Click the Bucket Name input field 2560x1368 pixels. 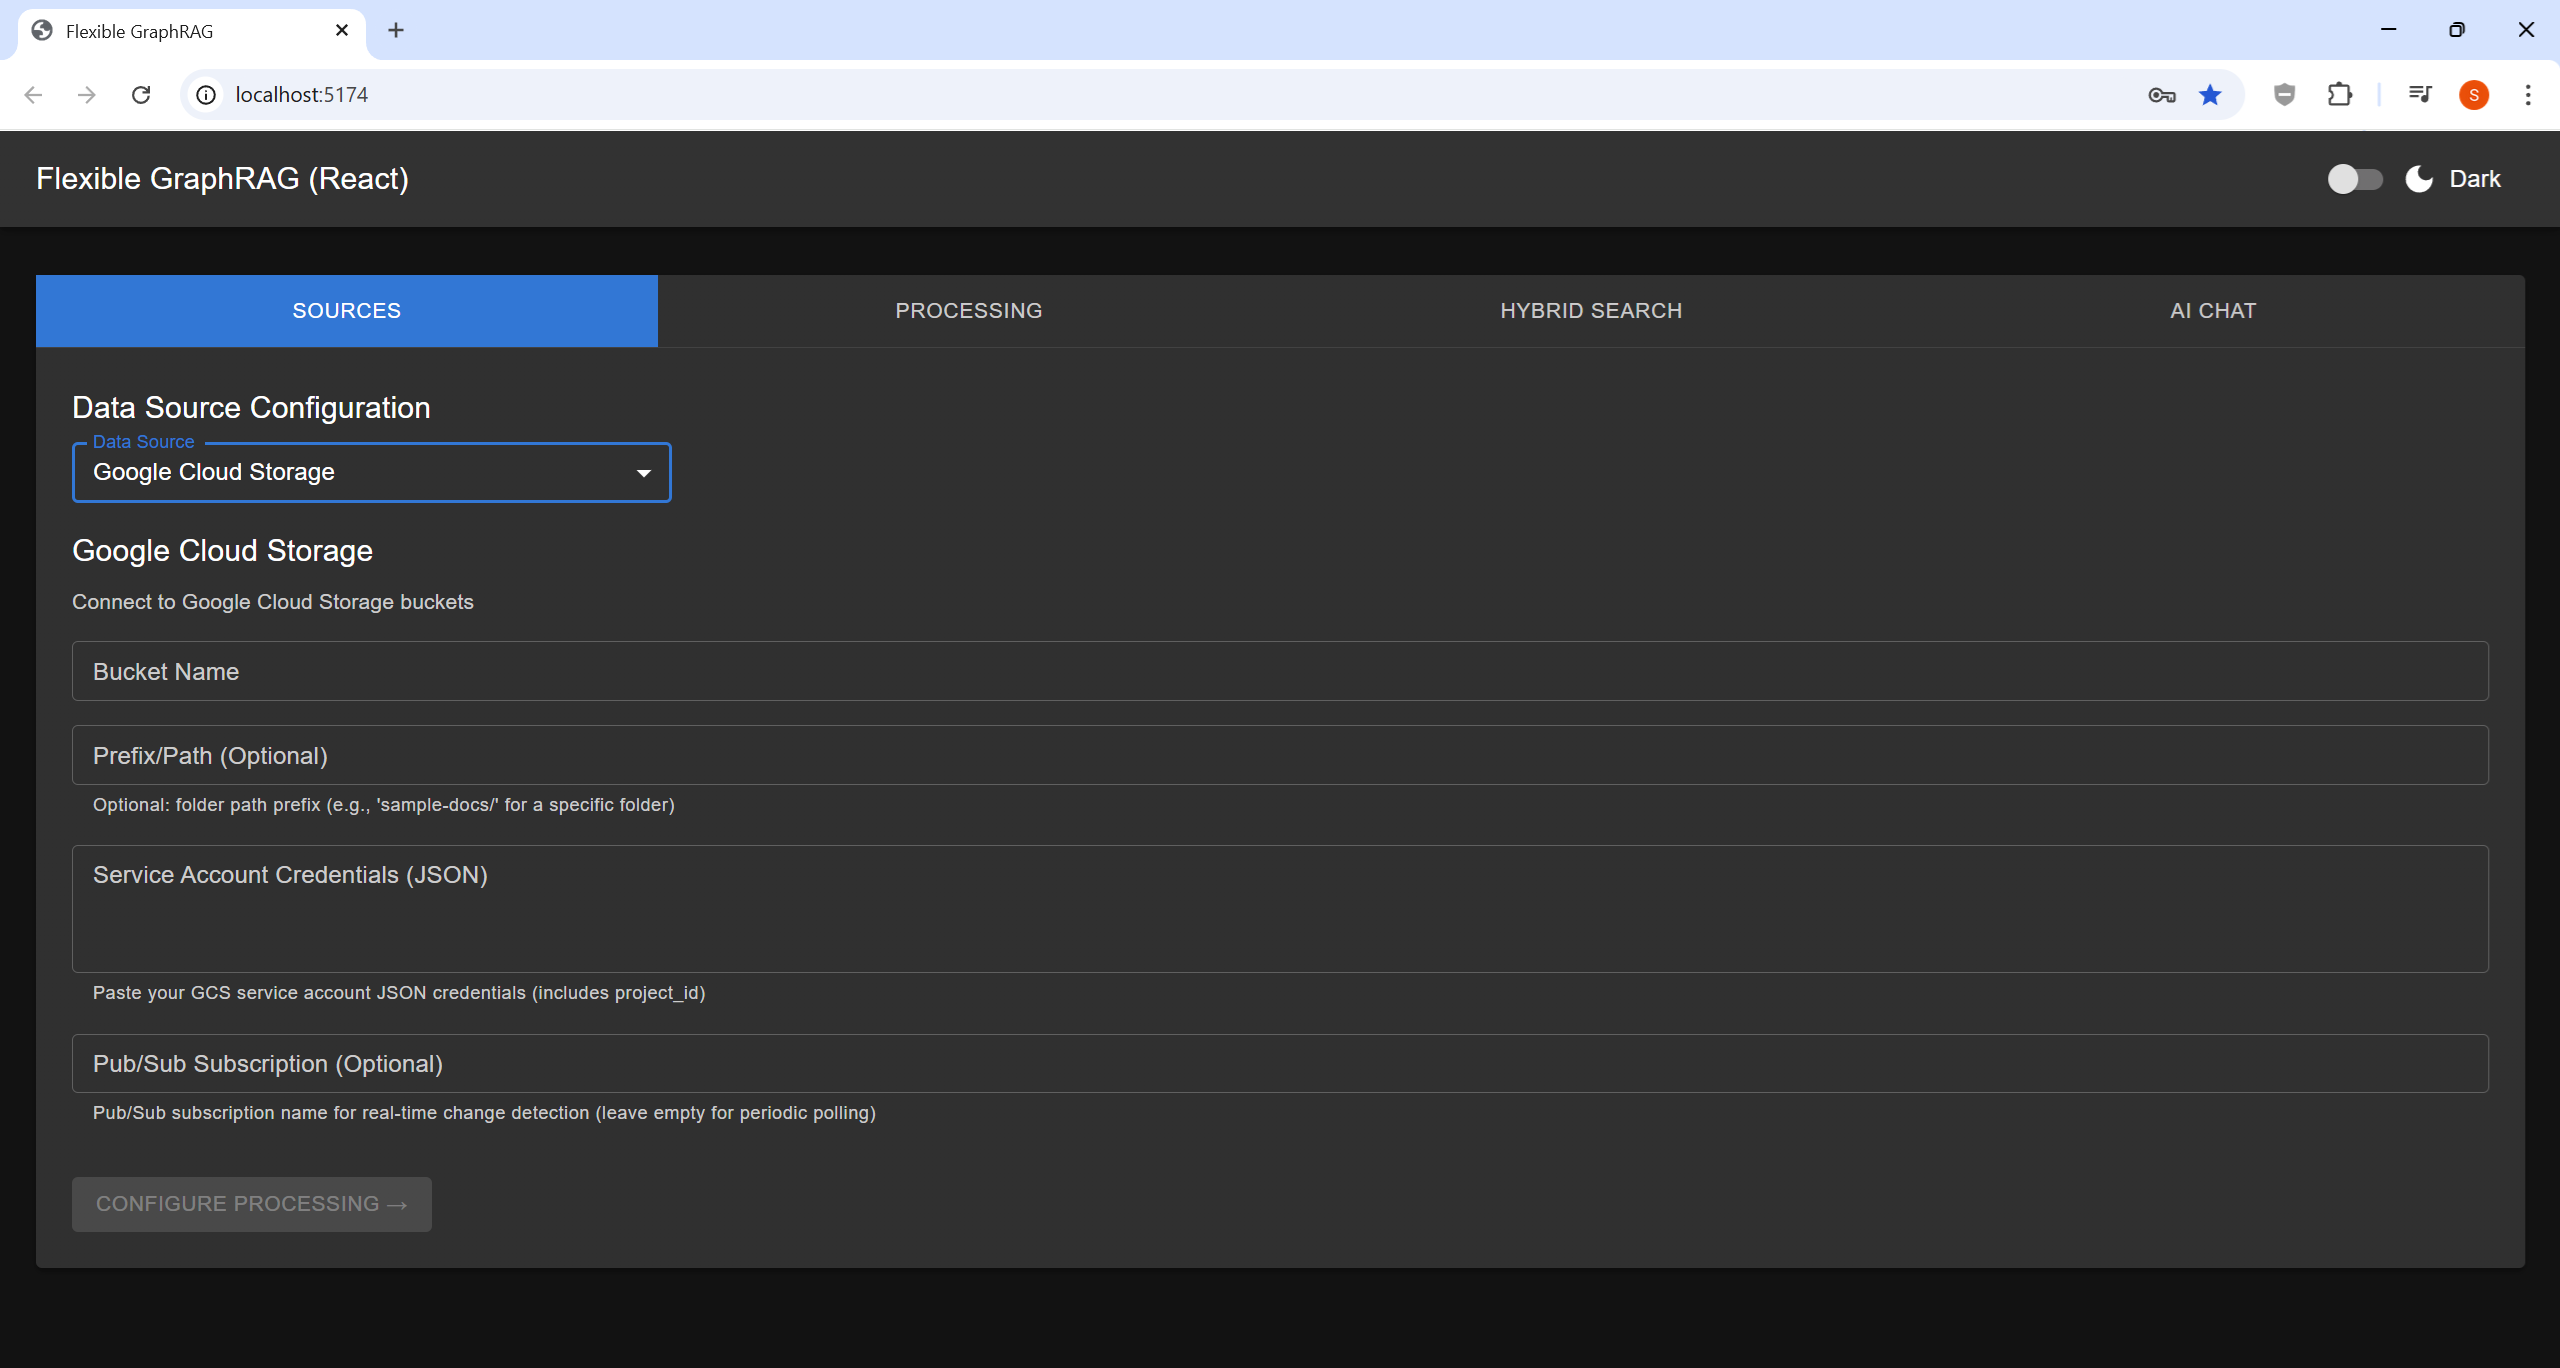1279,671
